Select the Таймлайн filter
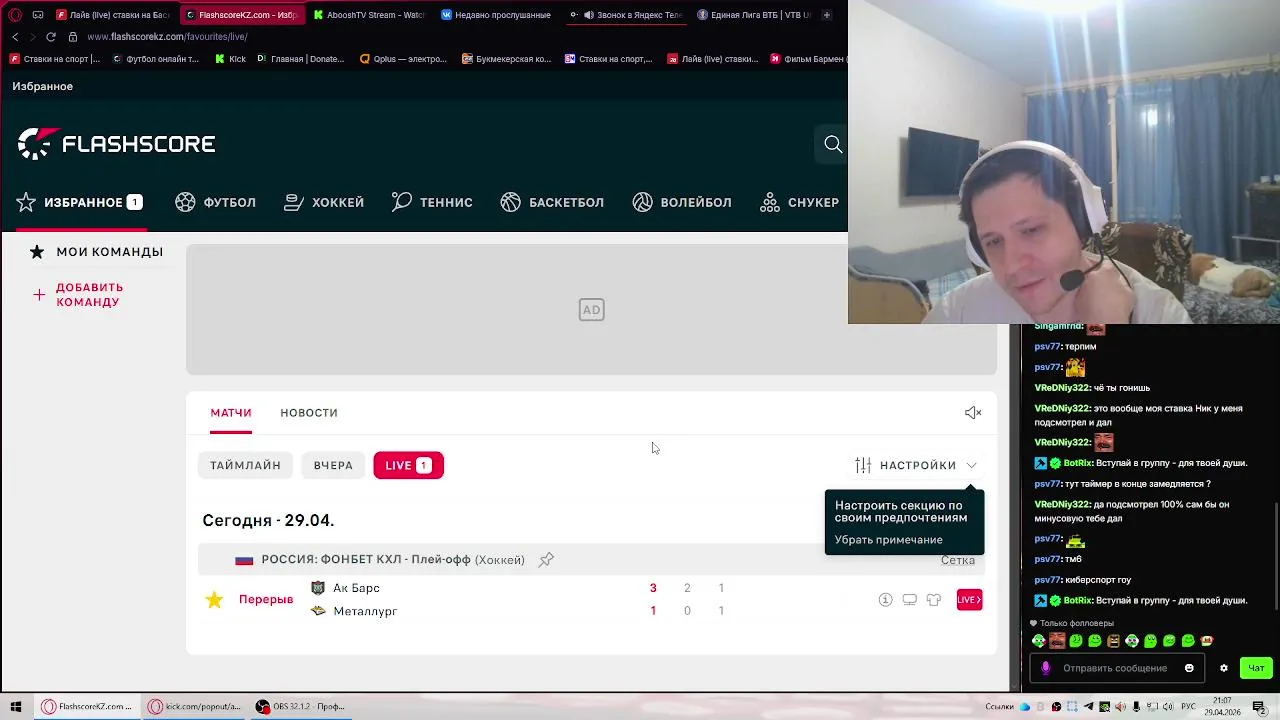The image size is (1280, 720). (x=245, y=465)
